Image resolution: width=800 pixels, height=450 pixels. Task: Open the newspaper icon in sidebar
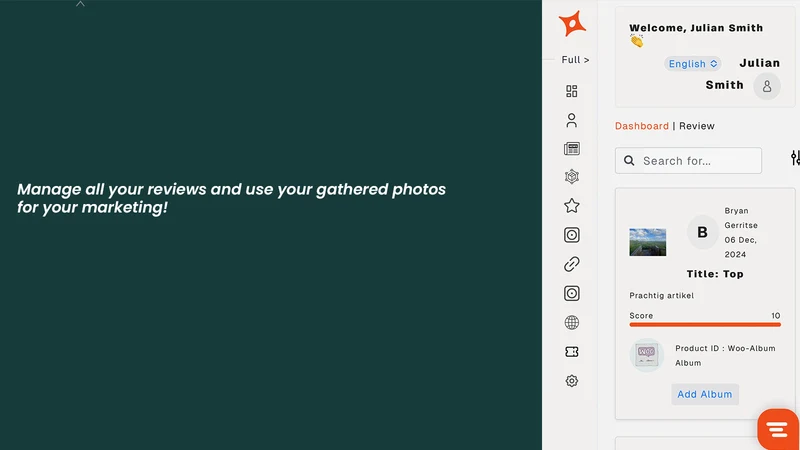571,148
